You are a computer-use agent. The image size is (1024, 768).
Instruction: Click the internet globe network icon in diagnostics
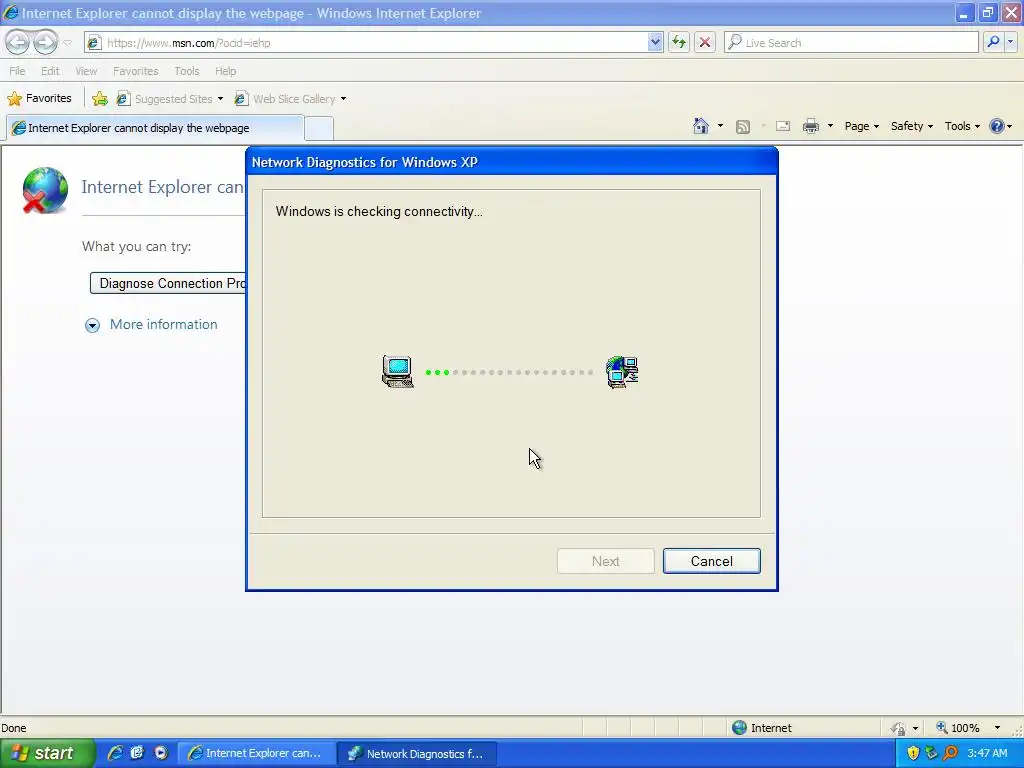coord(622,372)
